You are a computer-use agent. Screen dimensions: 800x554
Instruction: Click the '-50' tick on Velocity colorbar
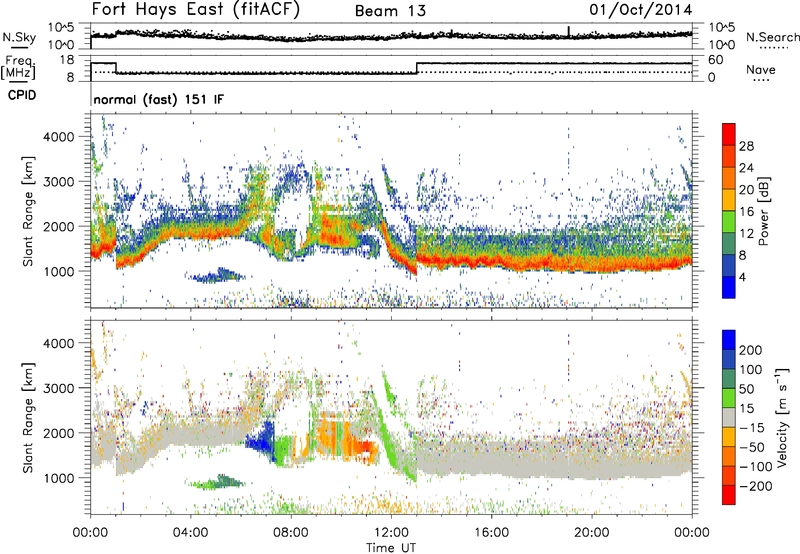pos(752,447)
